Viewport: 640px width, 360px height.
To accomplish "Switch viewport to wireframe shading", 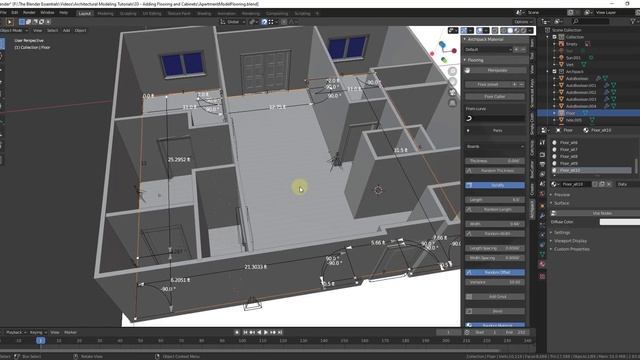I will (503, 30).
